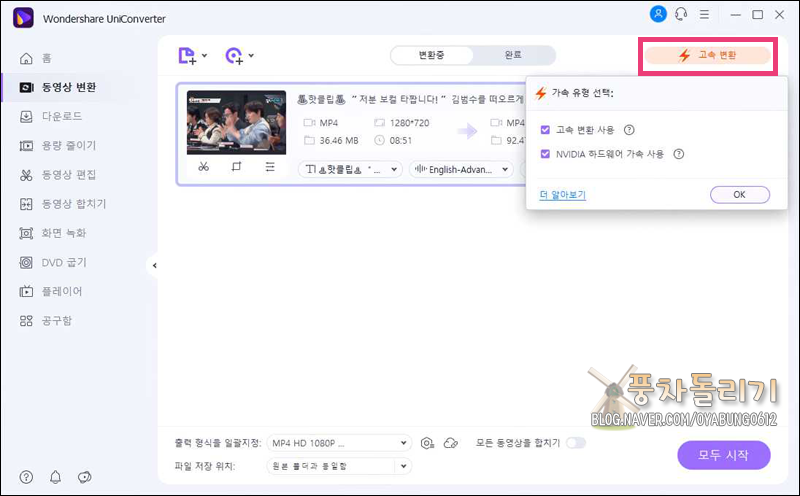Viewport: 800px width, 496px height.
Task: Open 다운로드 in the sidebar
Action: 51,116
